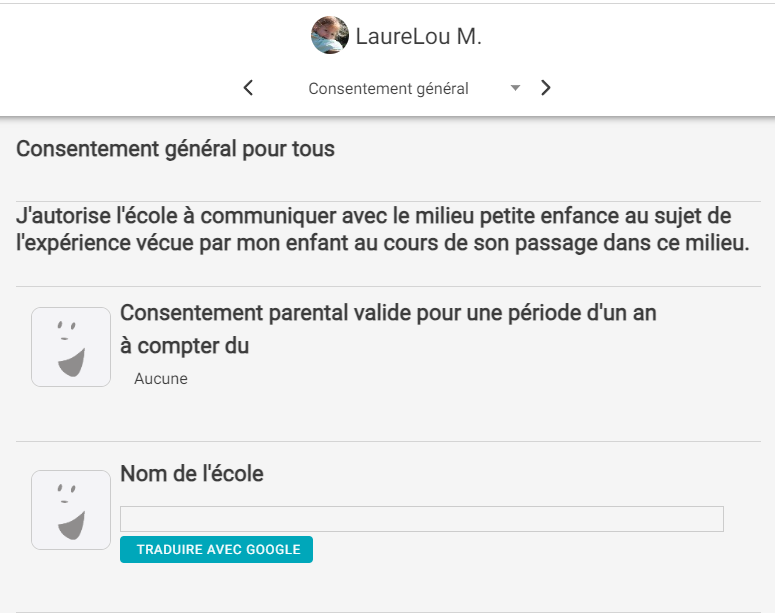Go to previous form with left chevron
This screenshot has width=775, height=613.
(248, 88)
